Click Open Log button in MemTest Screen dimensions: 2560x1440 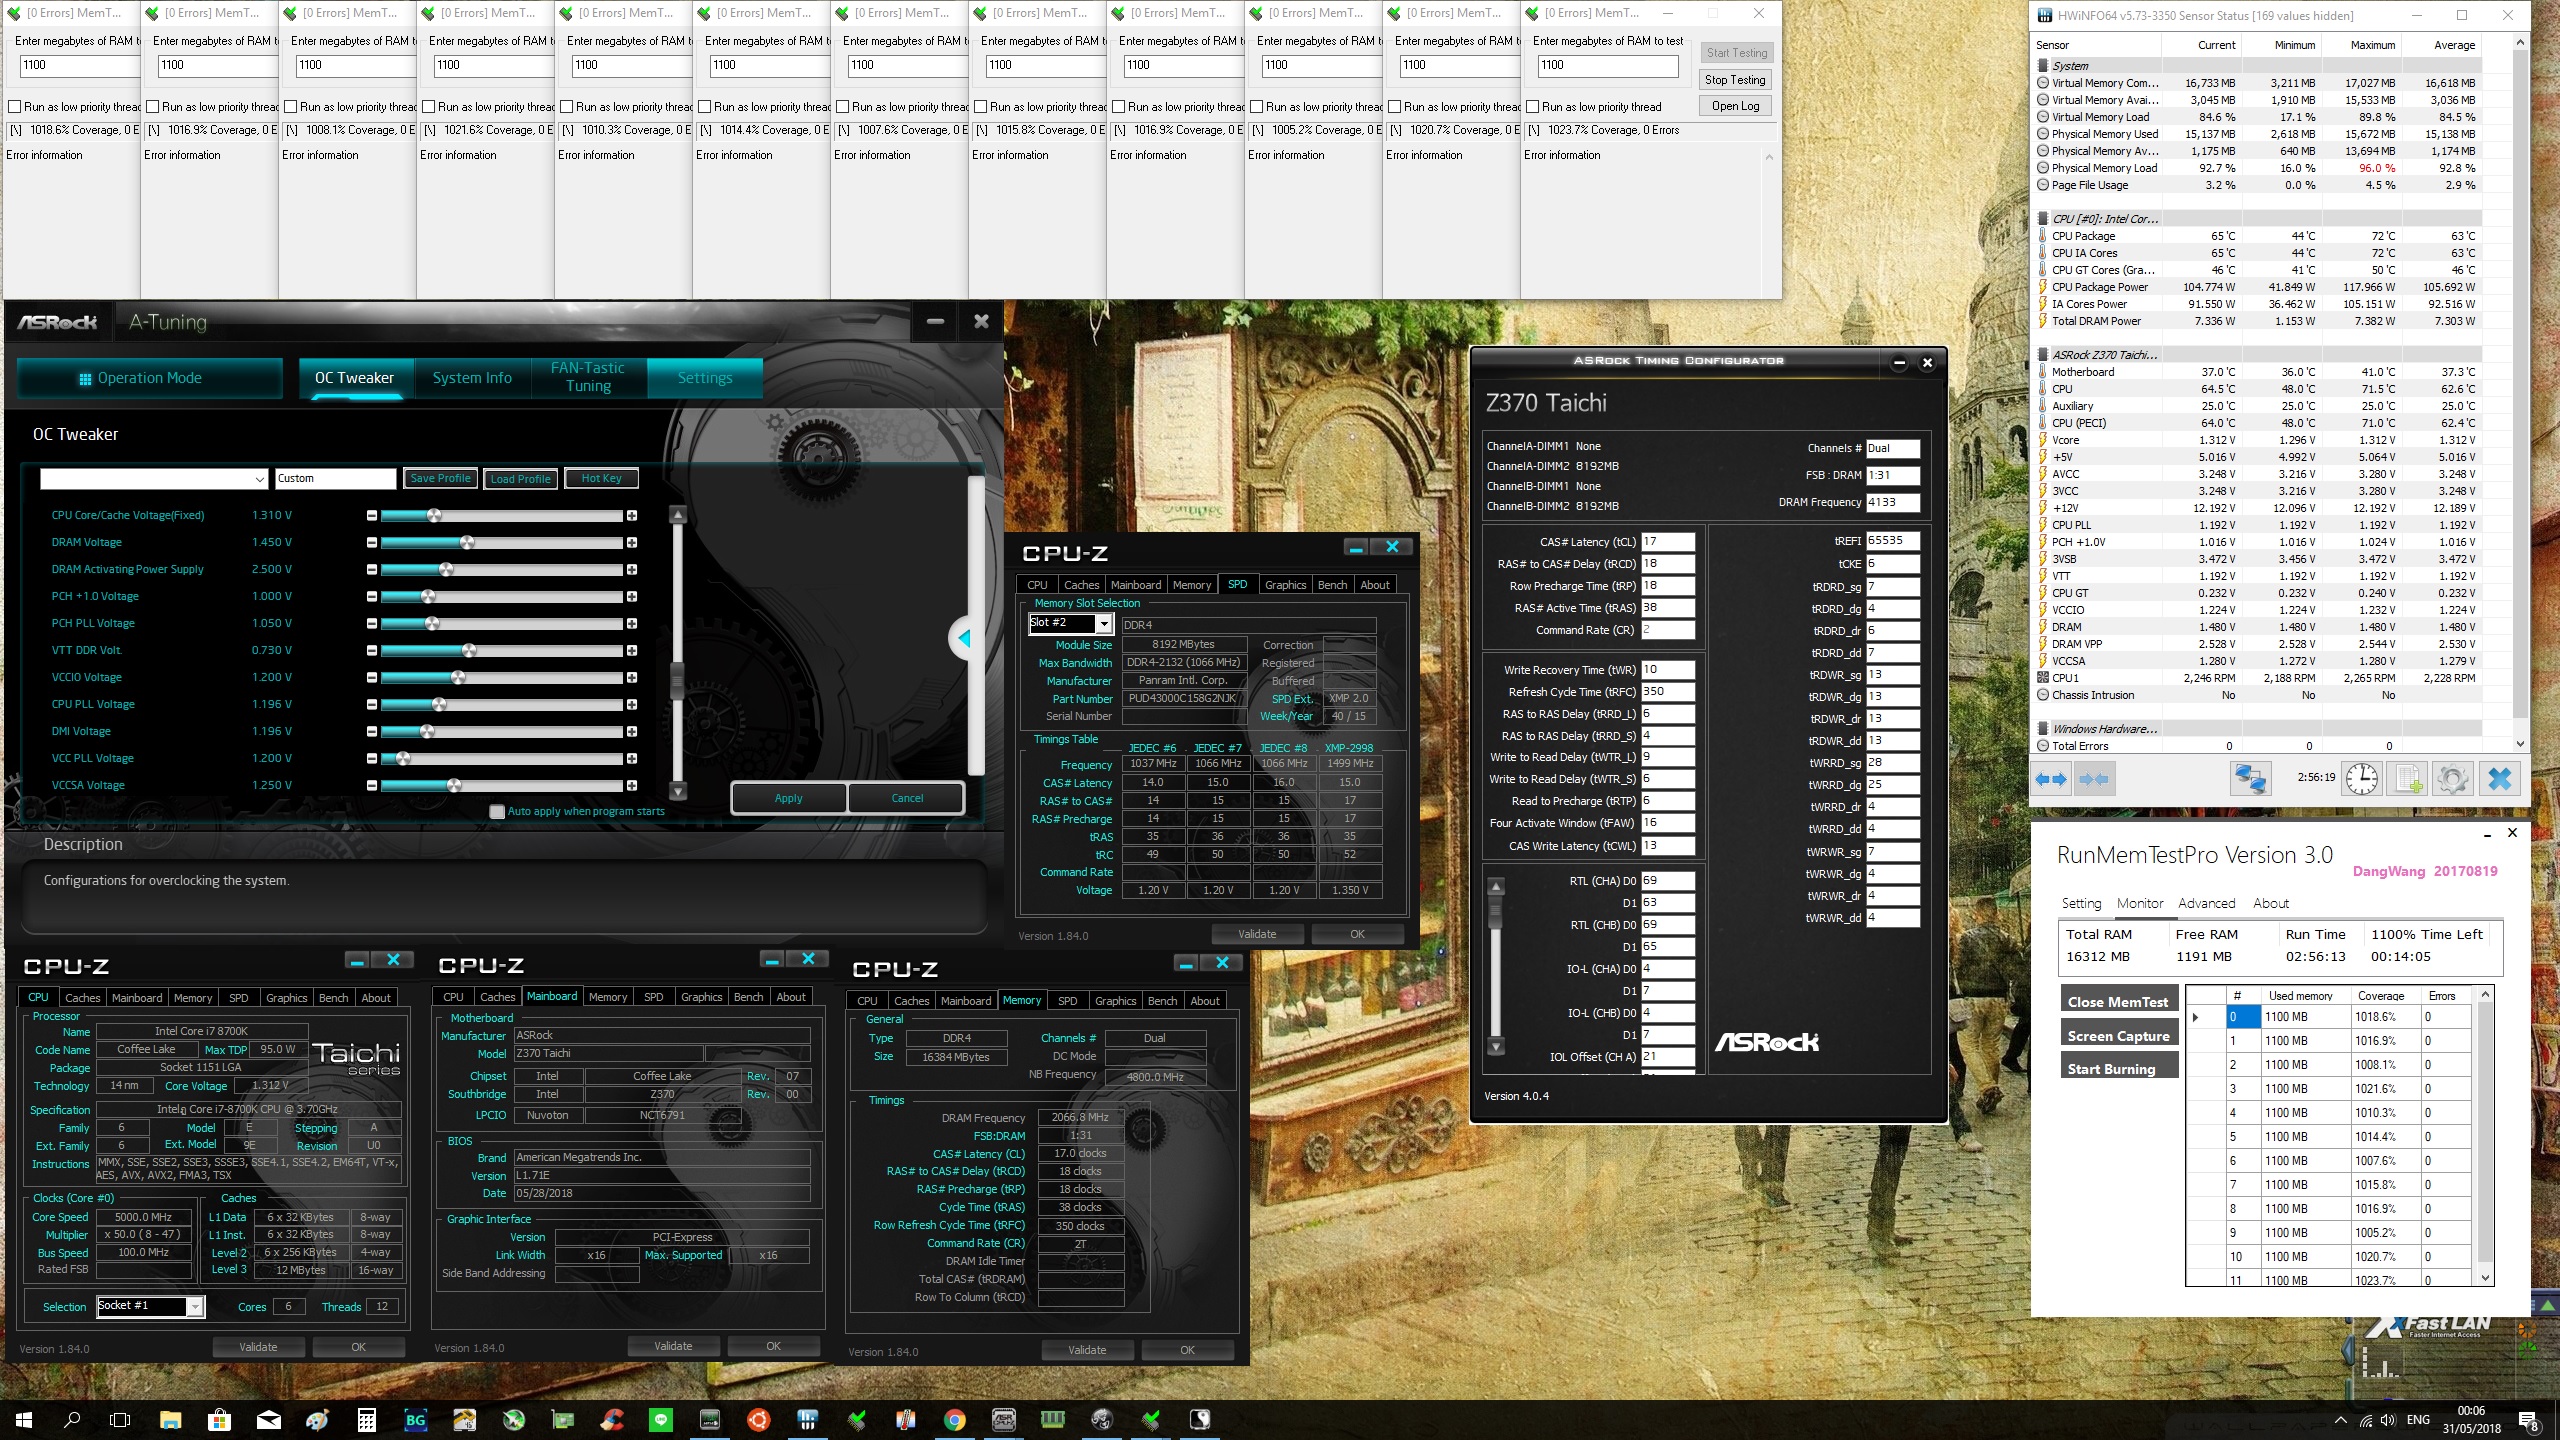(1735, 106)
